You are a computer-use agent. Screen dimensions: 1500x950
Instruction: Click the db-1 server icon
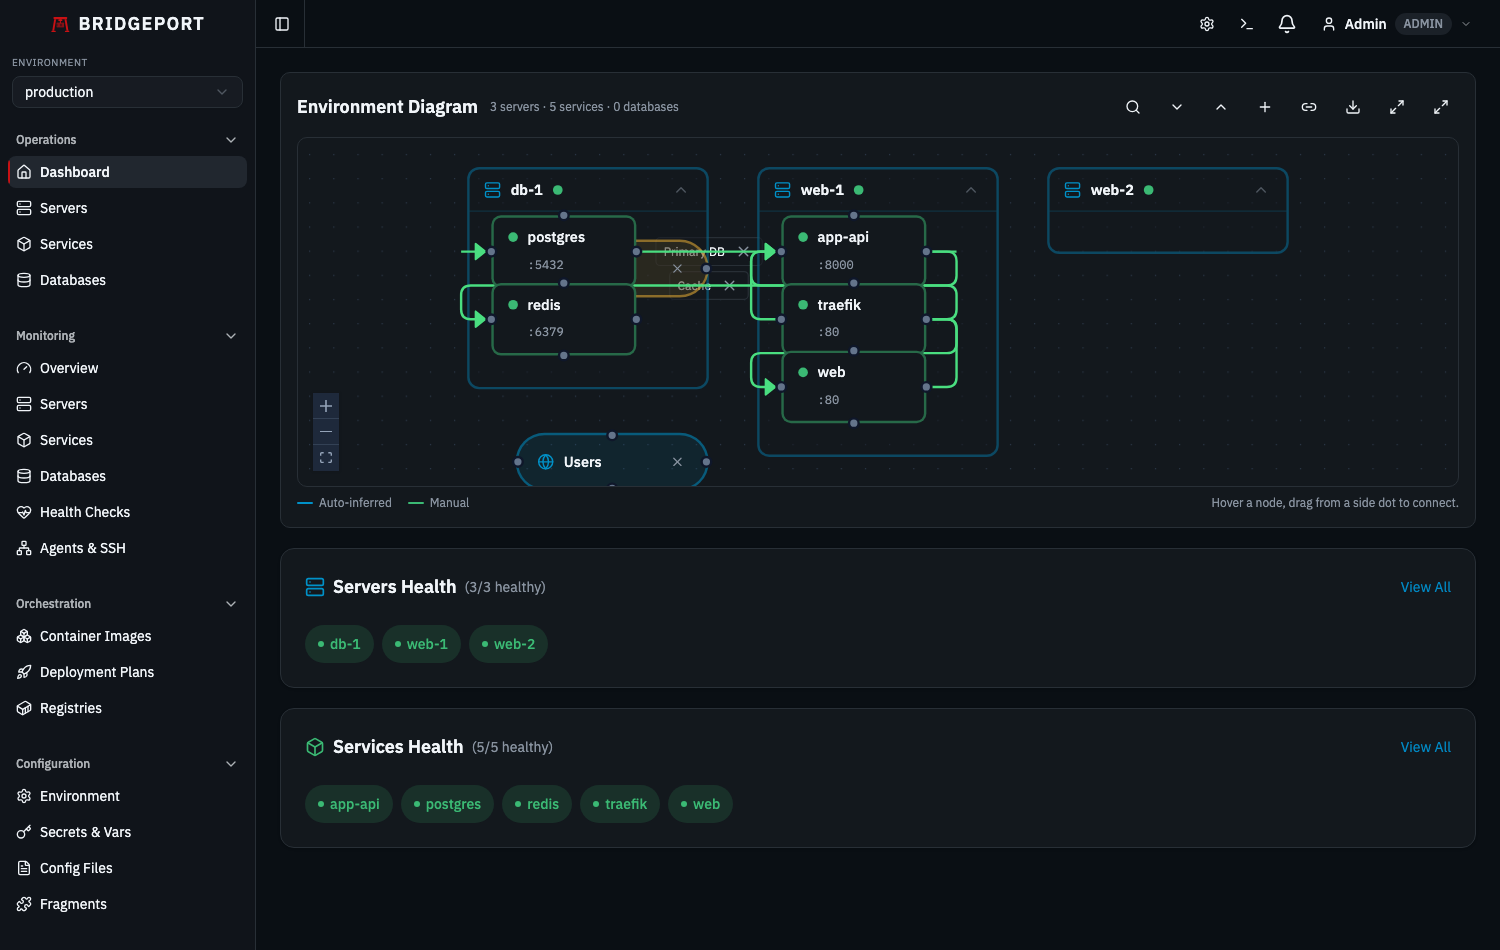(493, 190)
